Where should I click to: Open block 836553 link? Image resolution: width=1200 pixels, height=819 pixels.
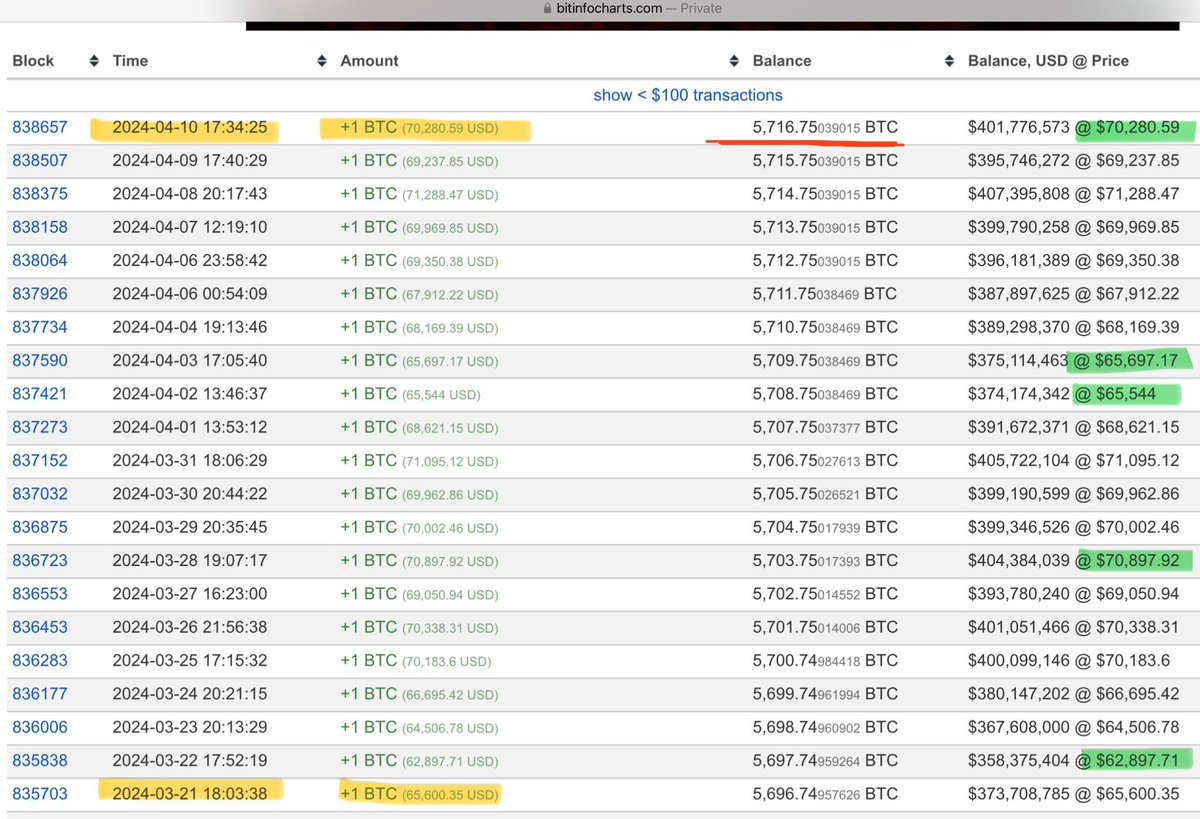pos(40,594)
